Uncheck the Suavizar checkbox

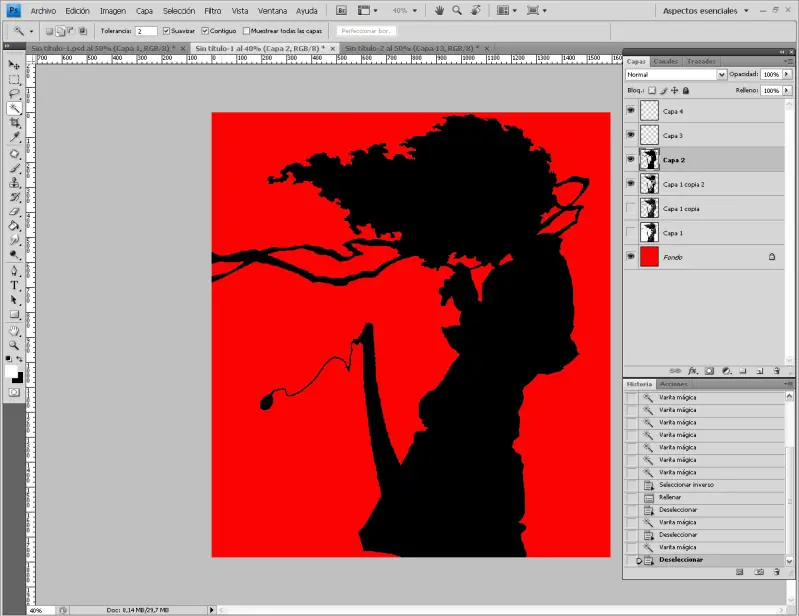pyautogui.click(x=166, y=31)
